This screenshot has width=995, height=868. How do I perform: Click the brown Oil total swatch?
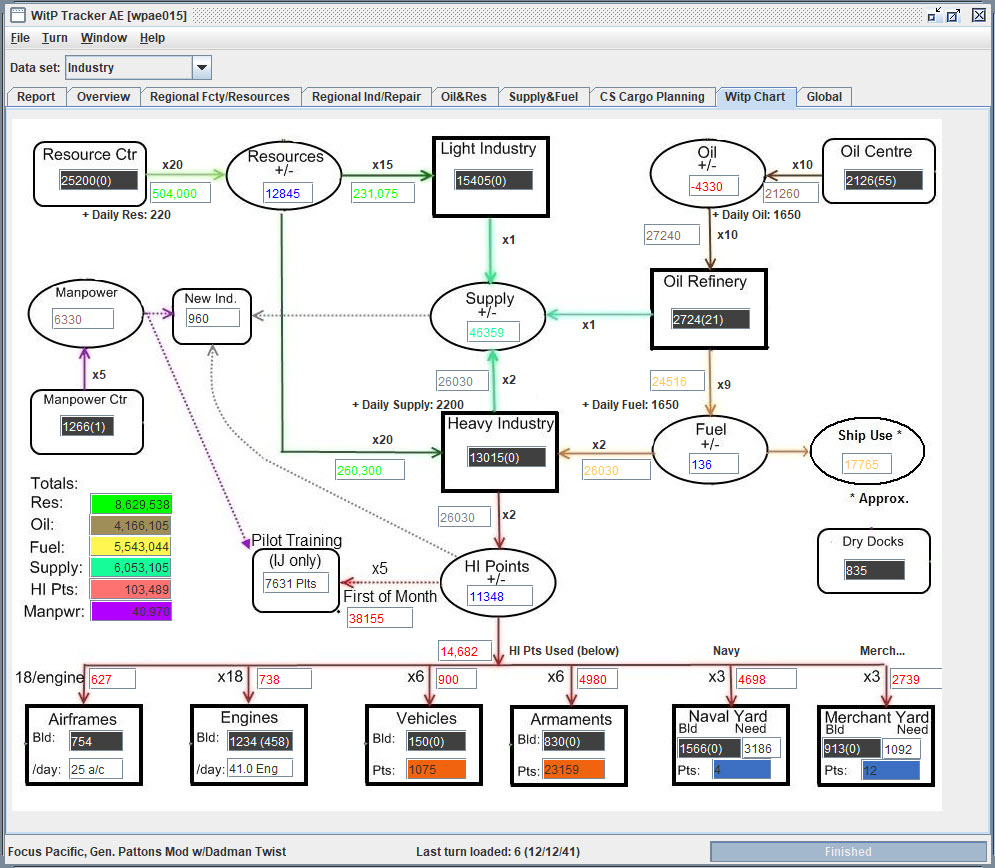coord(131,525)
